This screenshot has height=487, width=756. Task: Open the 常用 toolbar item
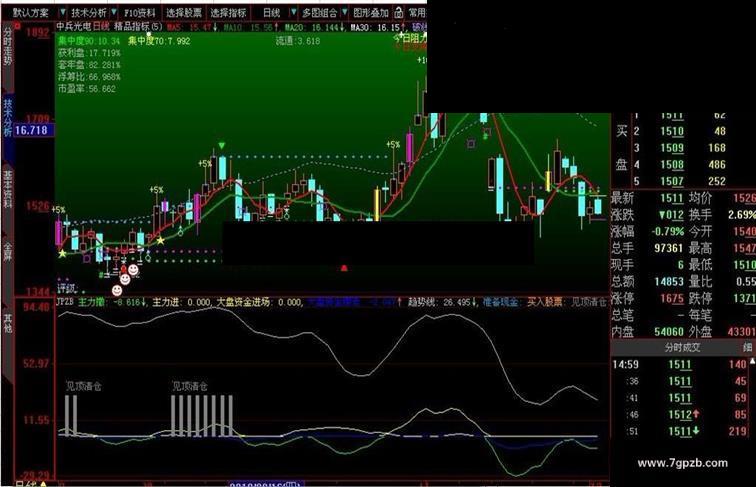point(417,13)
